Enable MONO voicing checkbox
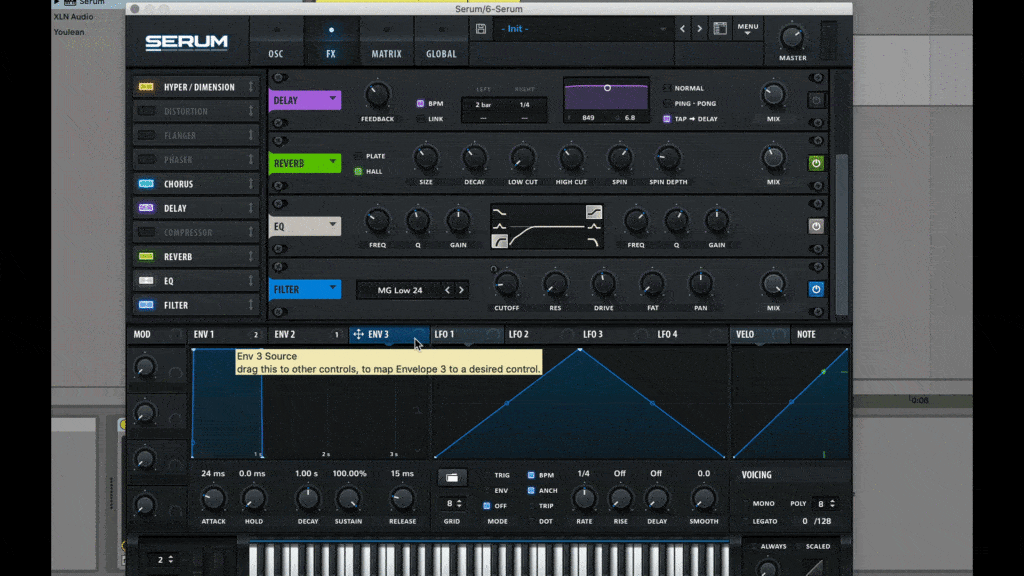The width and height of the screenshot is (1024, 576). coord(746,504)
